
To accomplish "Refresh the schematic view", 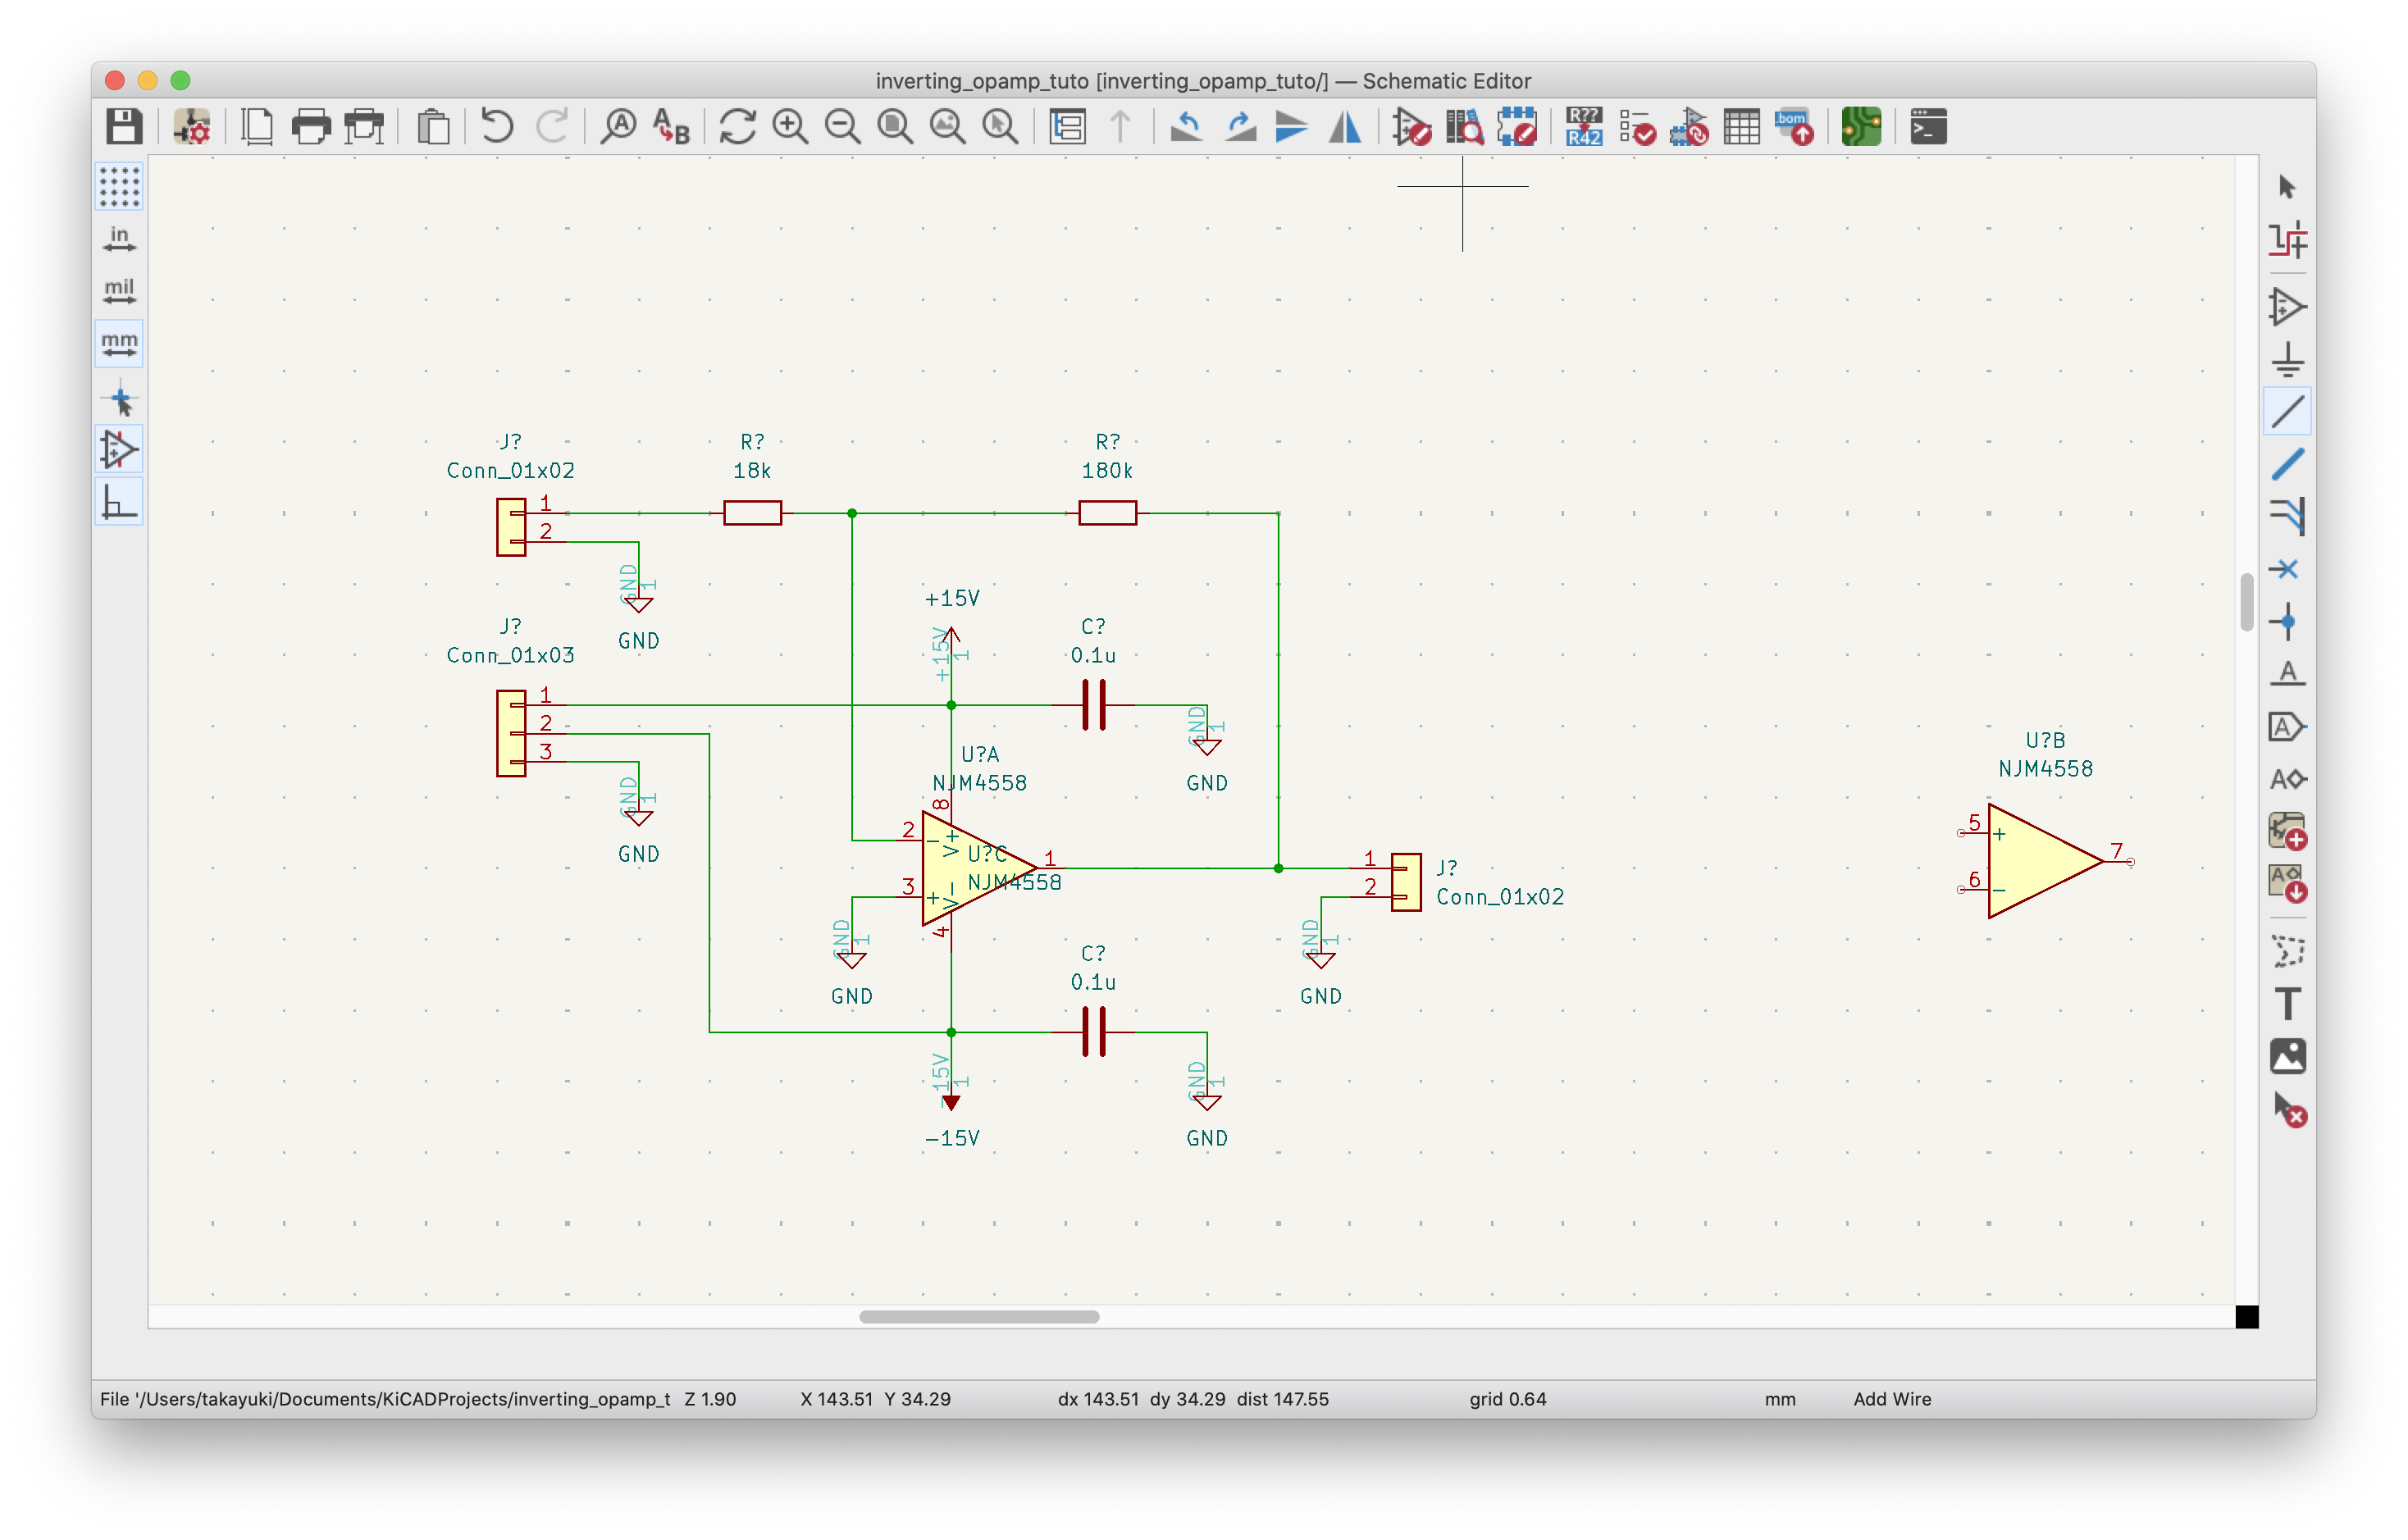I will coord(737,127).
